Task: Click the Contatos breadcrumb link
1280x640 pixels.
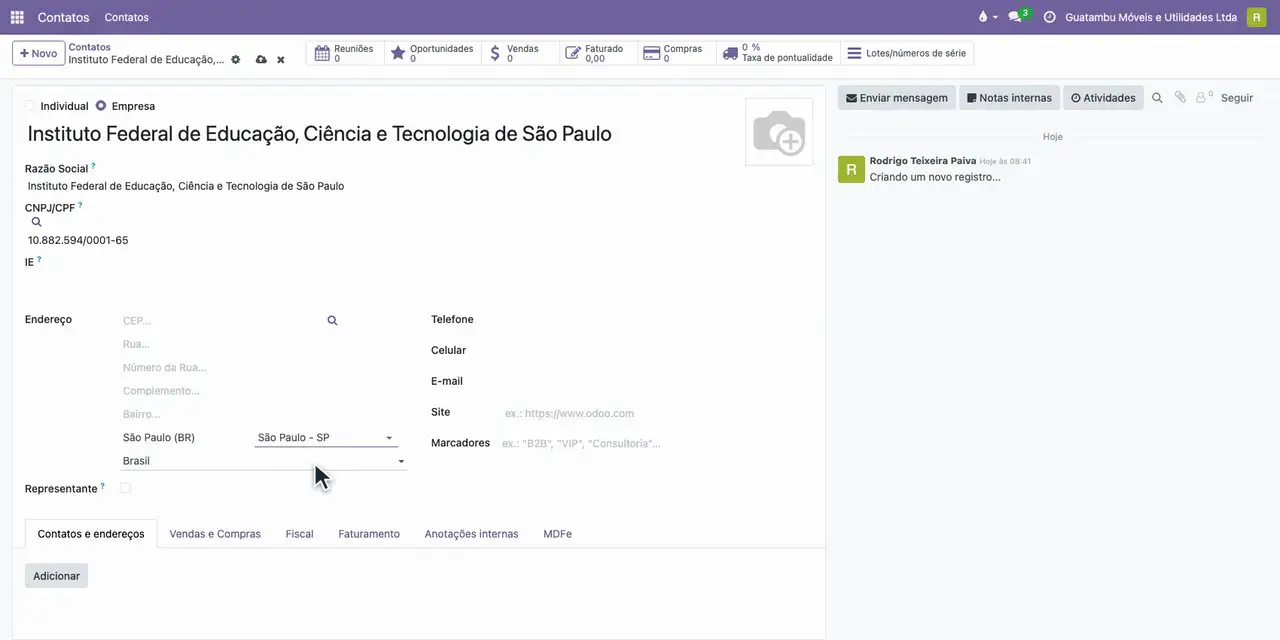Action: coord(90,47)
